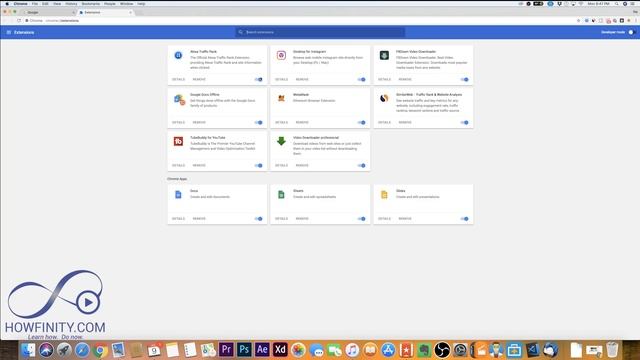Click the Google Docs Offline extension icon

point(179,99)
